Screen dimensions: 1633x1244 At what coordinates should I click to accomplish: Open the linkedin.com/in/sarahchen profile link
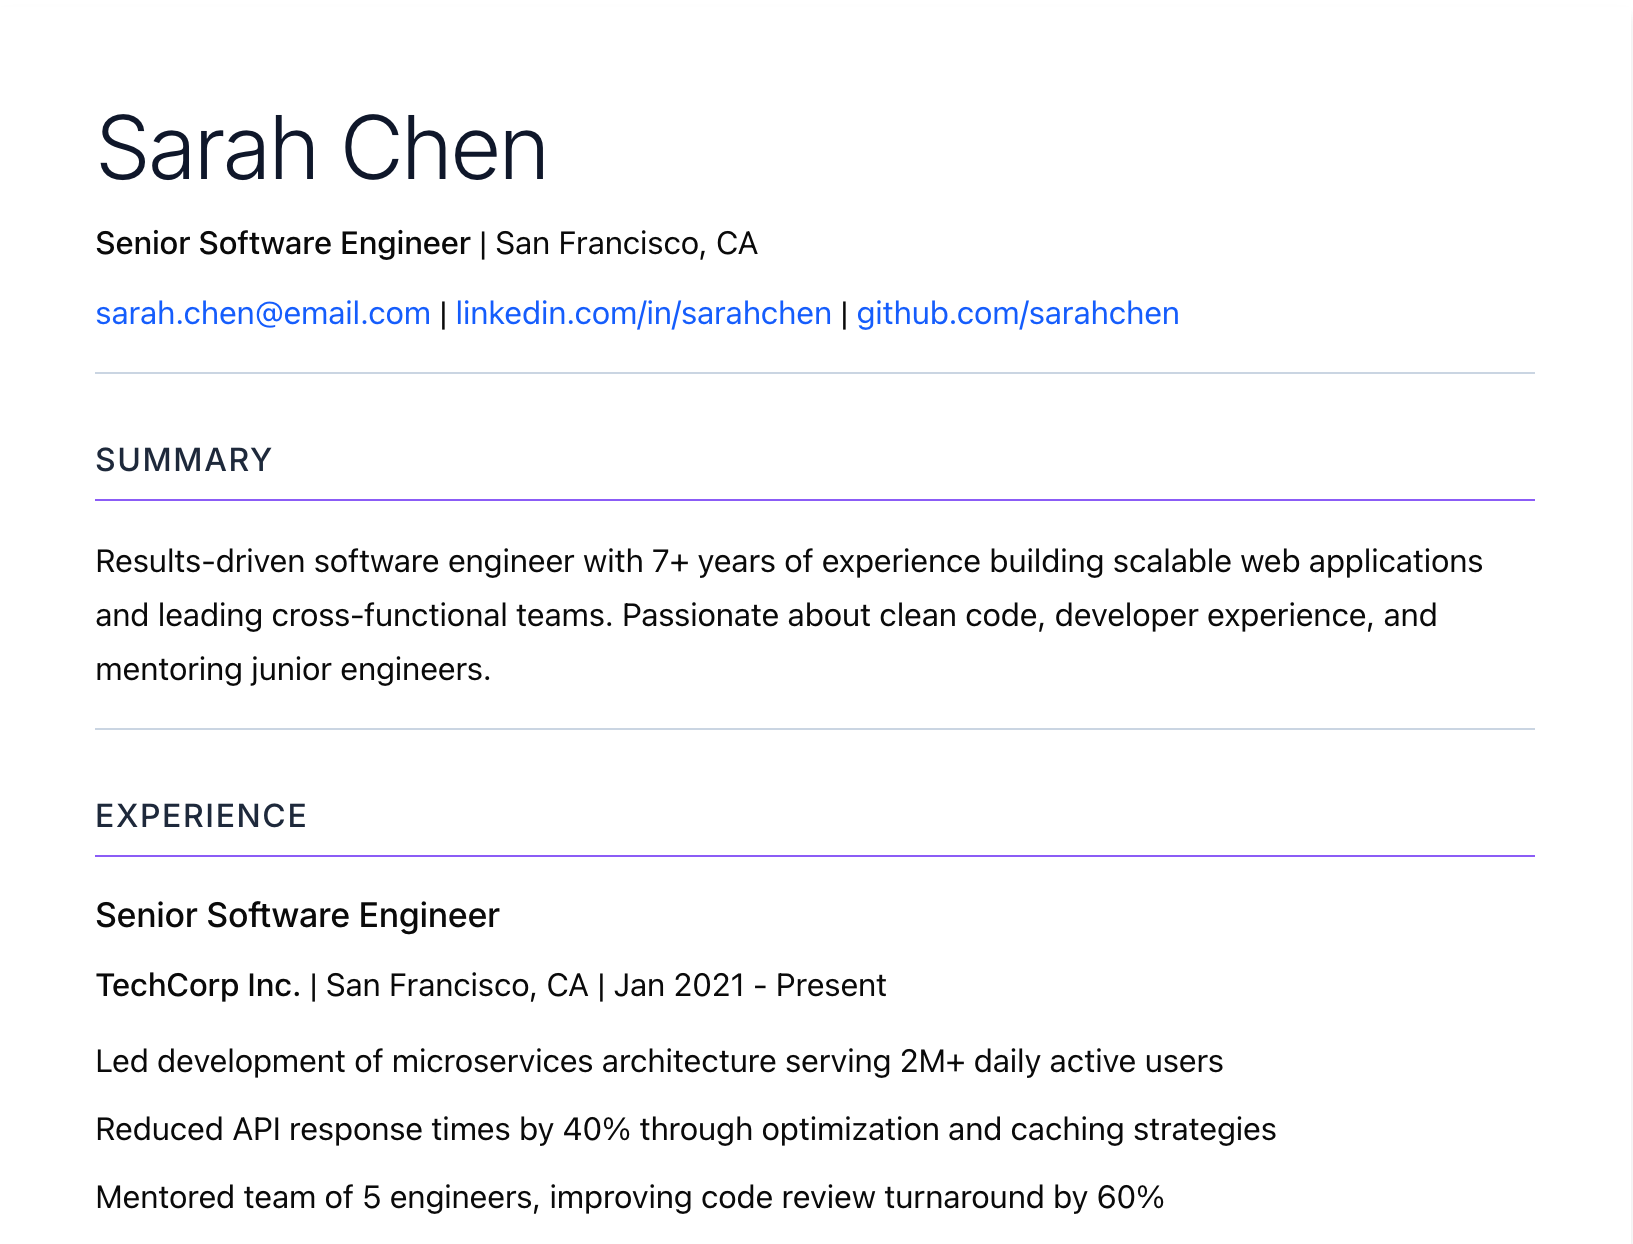[x=643, y=314]
